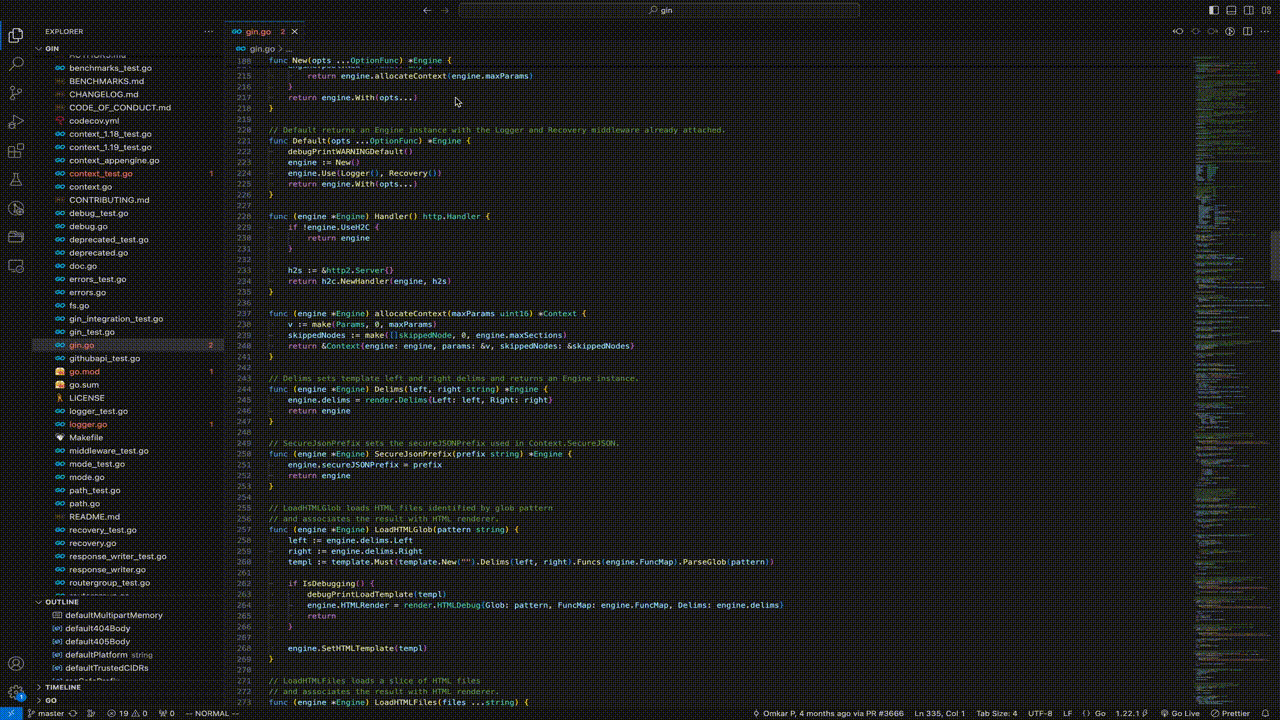Toggle the secondary sidebar layout icon
The width and height of the screenshot is (1280, 720).
click(1248, 10)
